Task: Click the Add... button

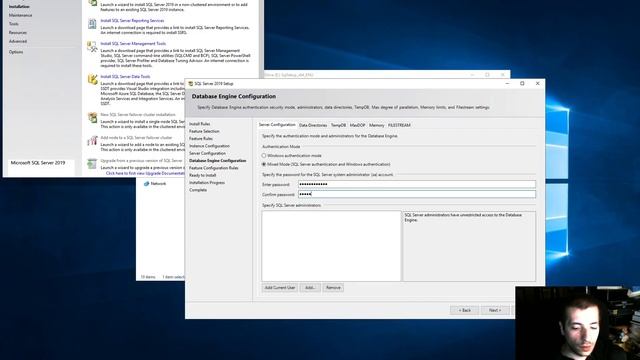Action: point(310,288)
